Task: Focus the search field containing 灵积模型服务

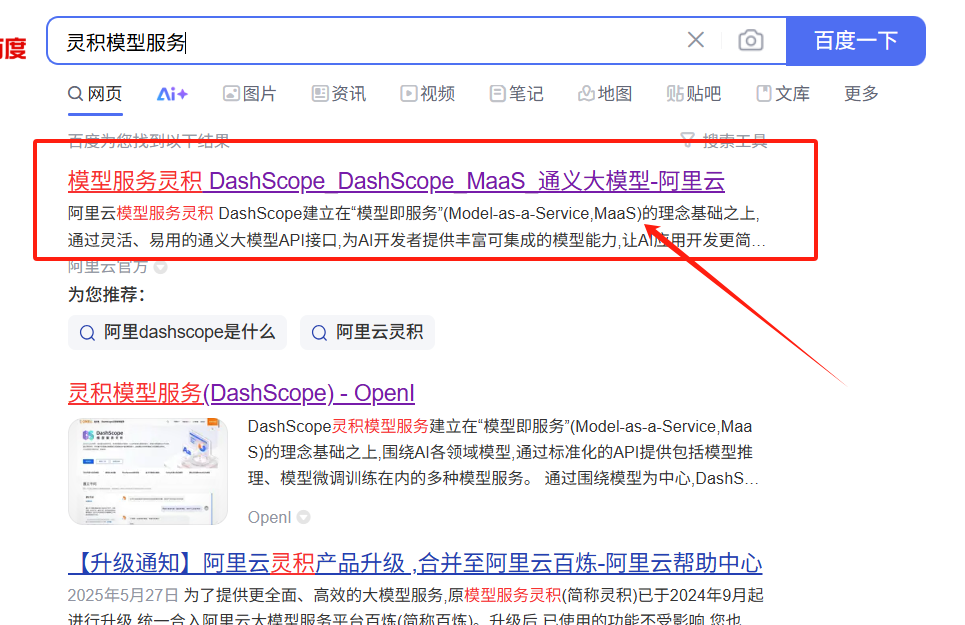Action: click(x=369, y=41)
